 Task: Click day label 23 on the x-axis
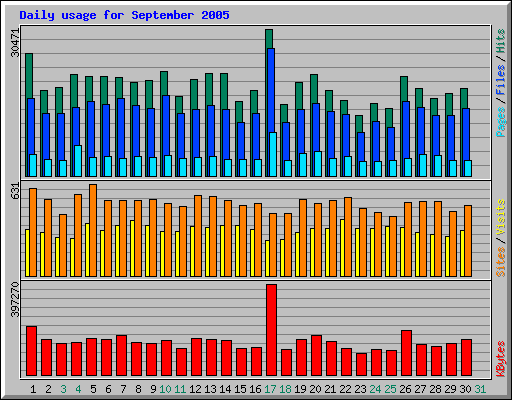360,389
